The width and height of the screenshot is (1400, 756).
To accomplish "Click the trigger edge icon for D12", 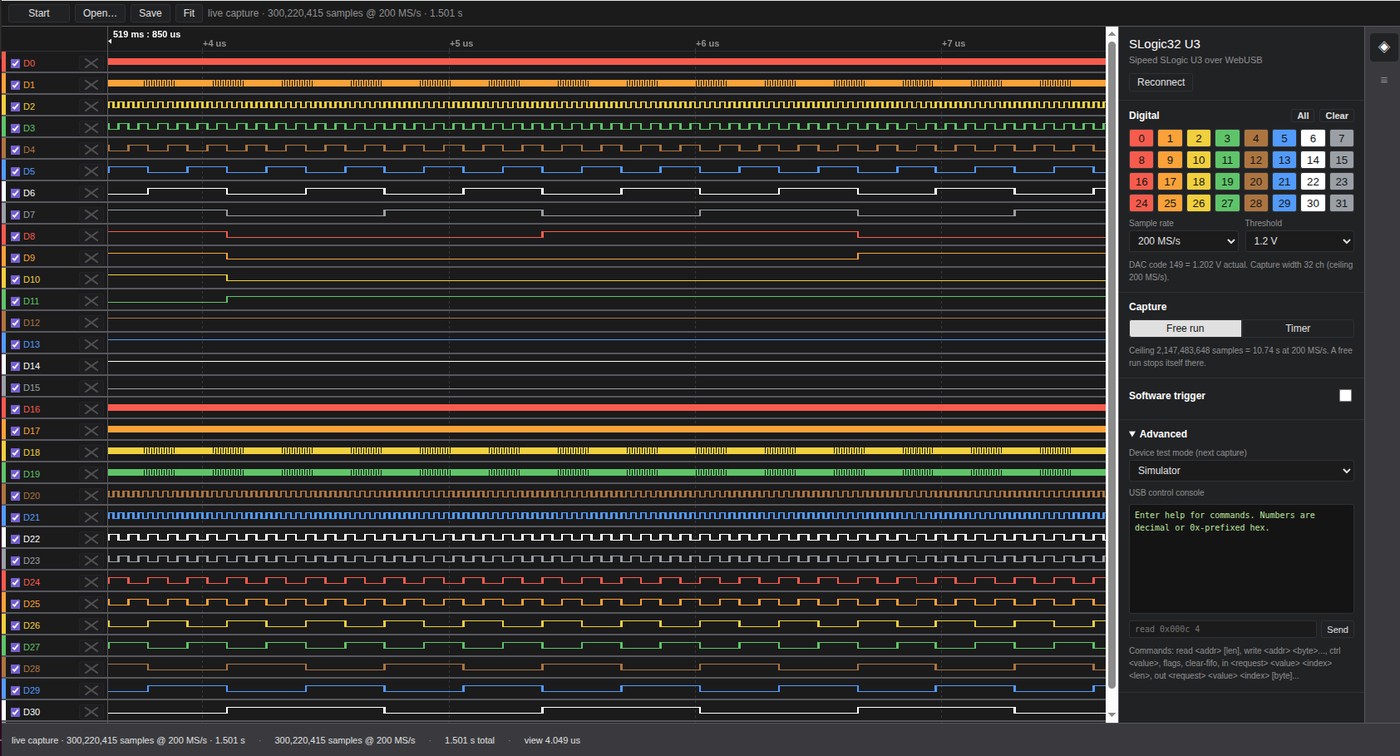I will pyautogui.click(x=91, y=323).
